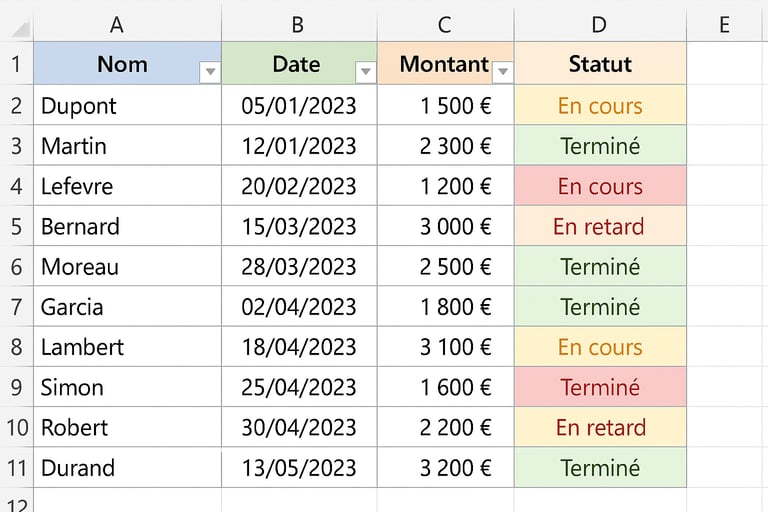Select row 5 header

tap(17, 226)
